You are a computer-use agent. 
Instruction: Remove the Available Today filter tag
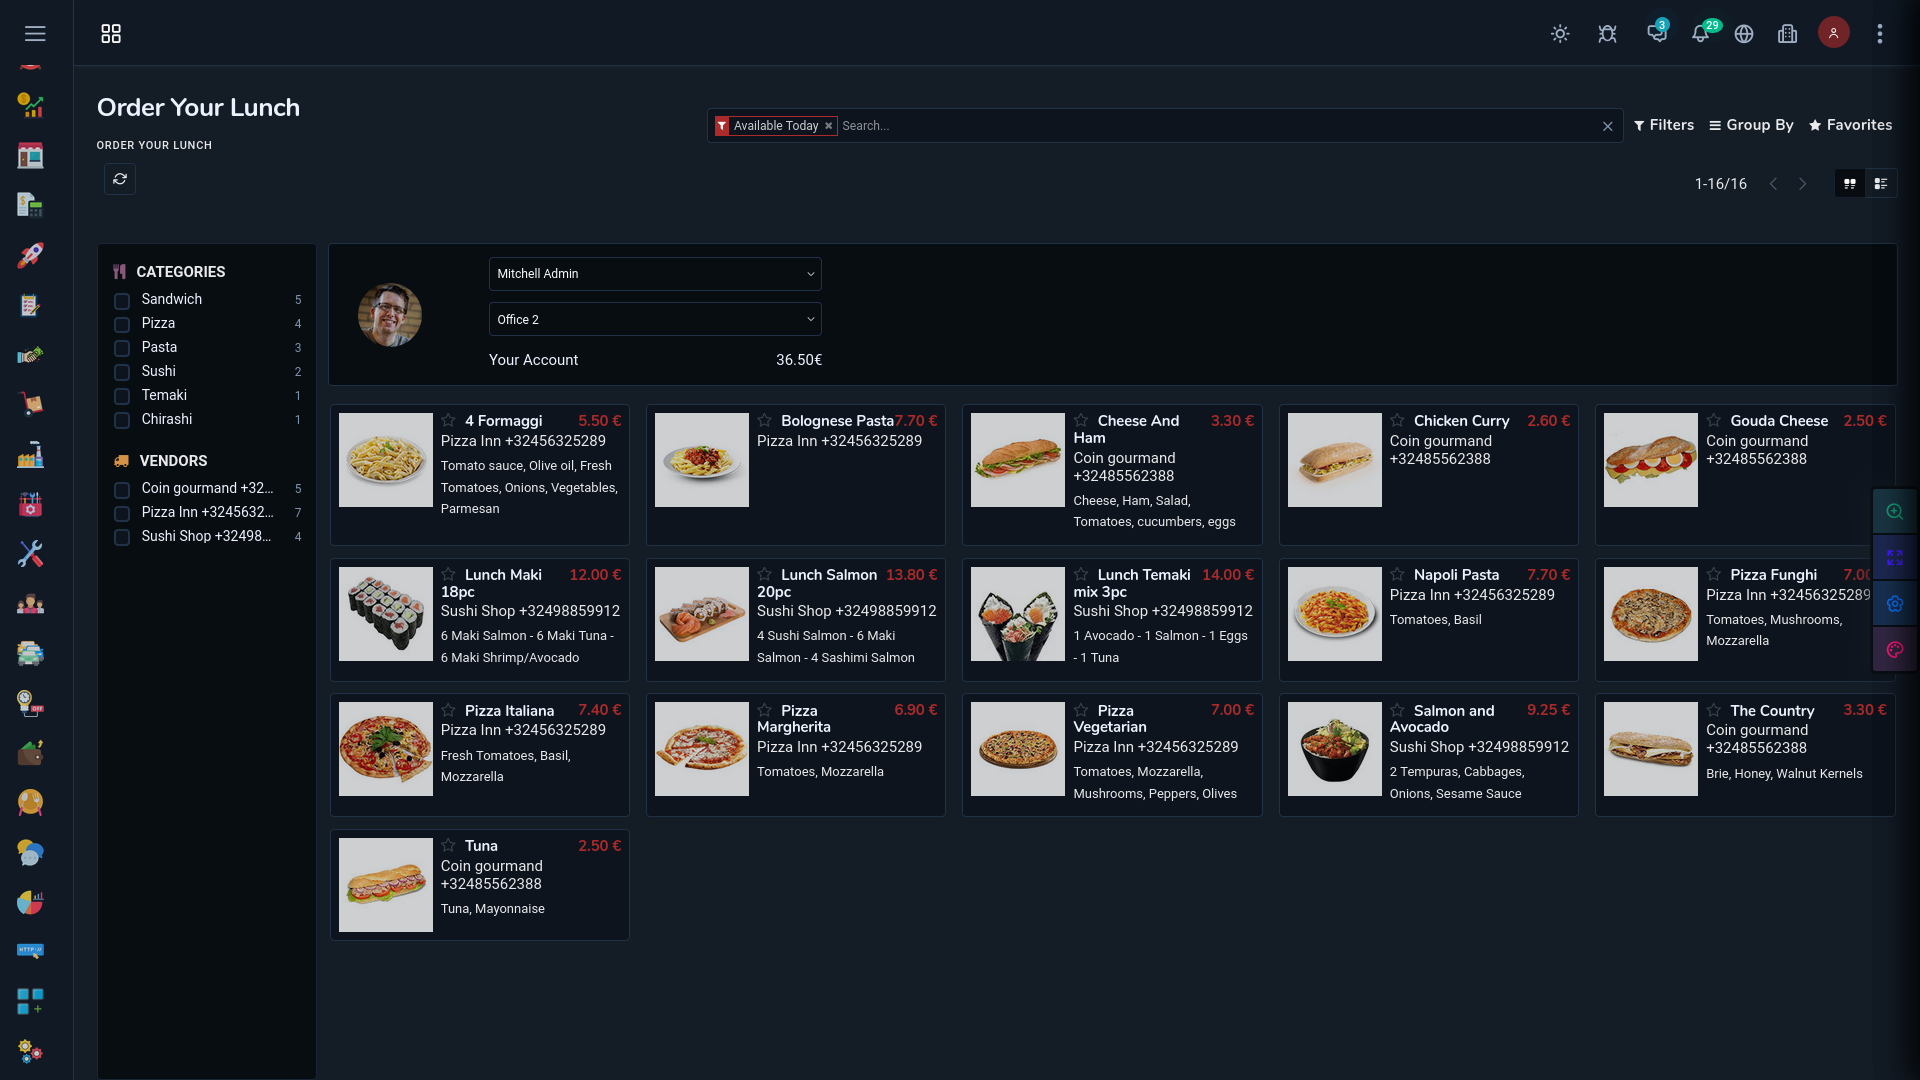[x=828, y=126]
